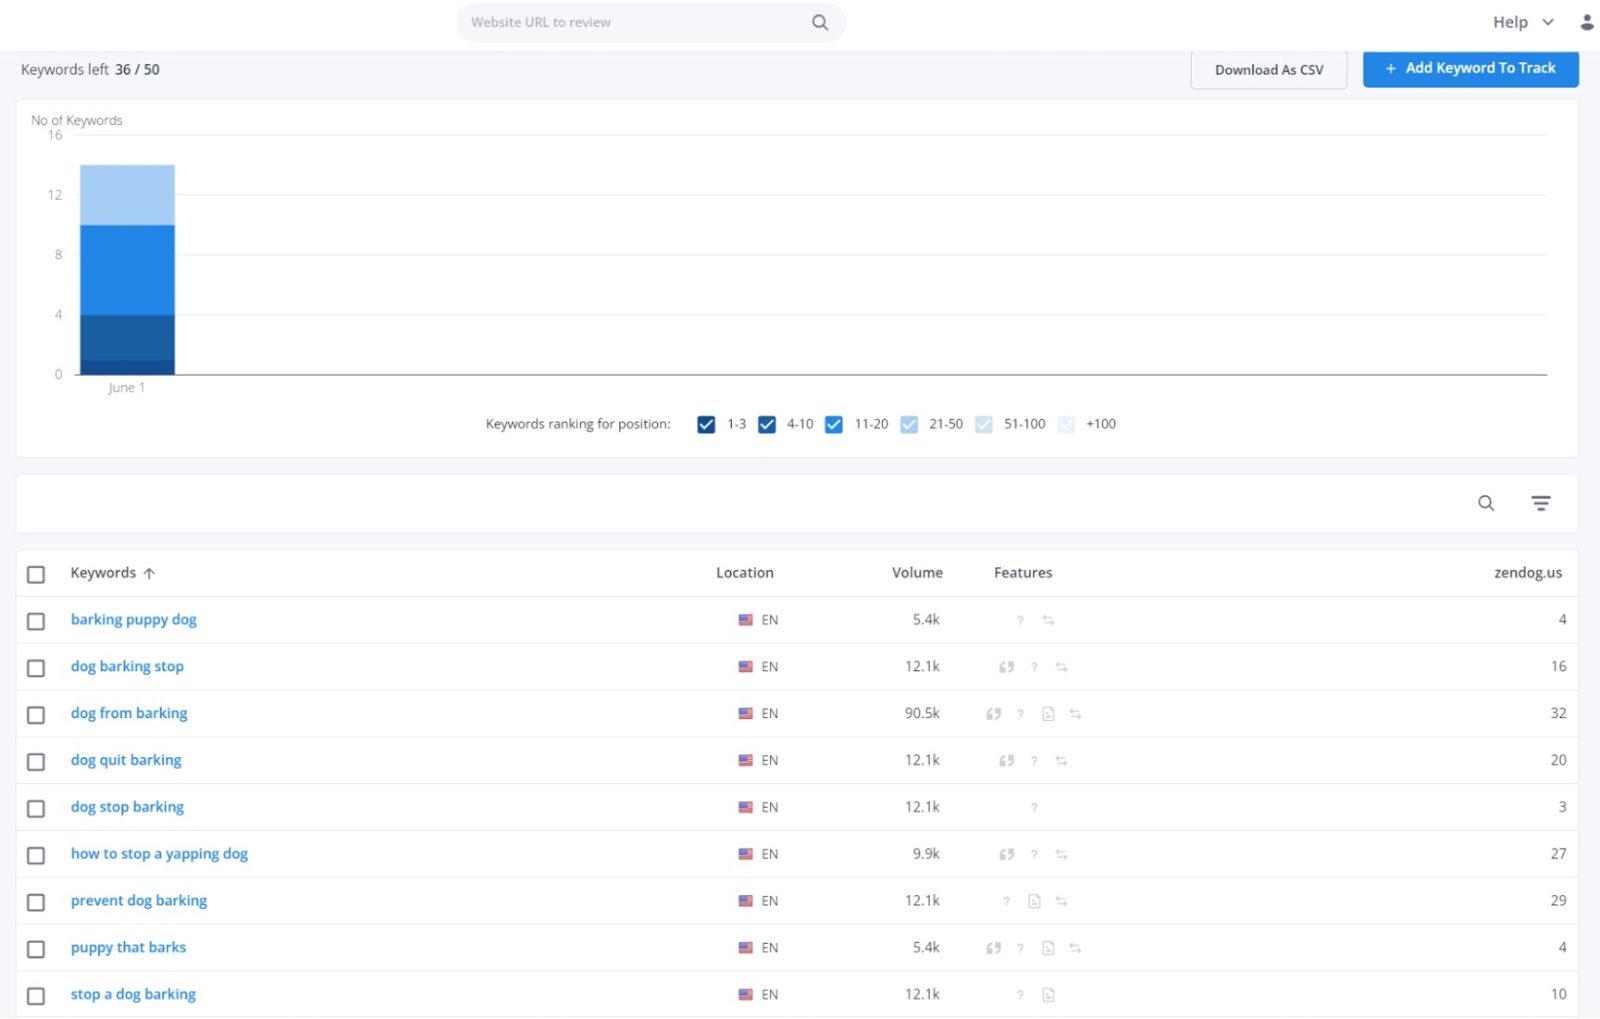Click the medium blue June 1 bar segment

[x=127, y=270]
